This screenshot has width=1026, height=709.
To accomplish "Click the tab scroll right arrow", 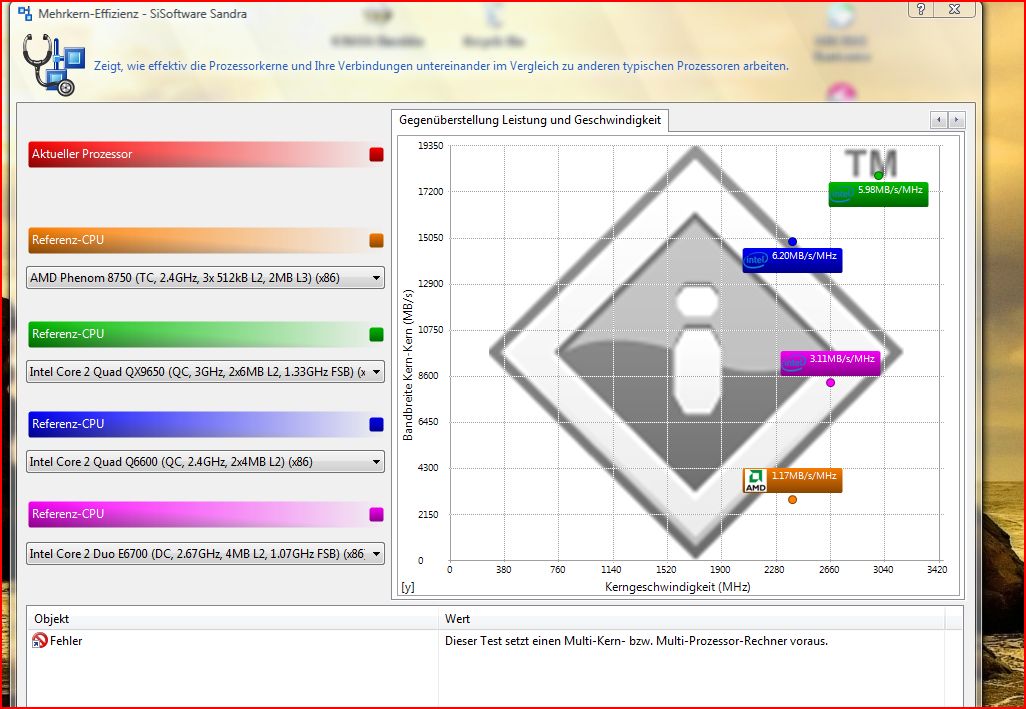I will pos(957,120).
